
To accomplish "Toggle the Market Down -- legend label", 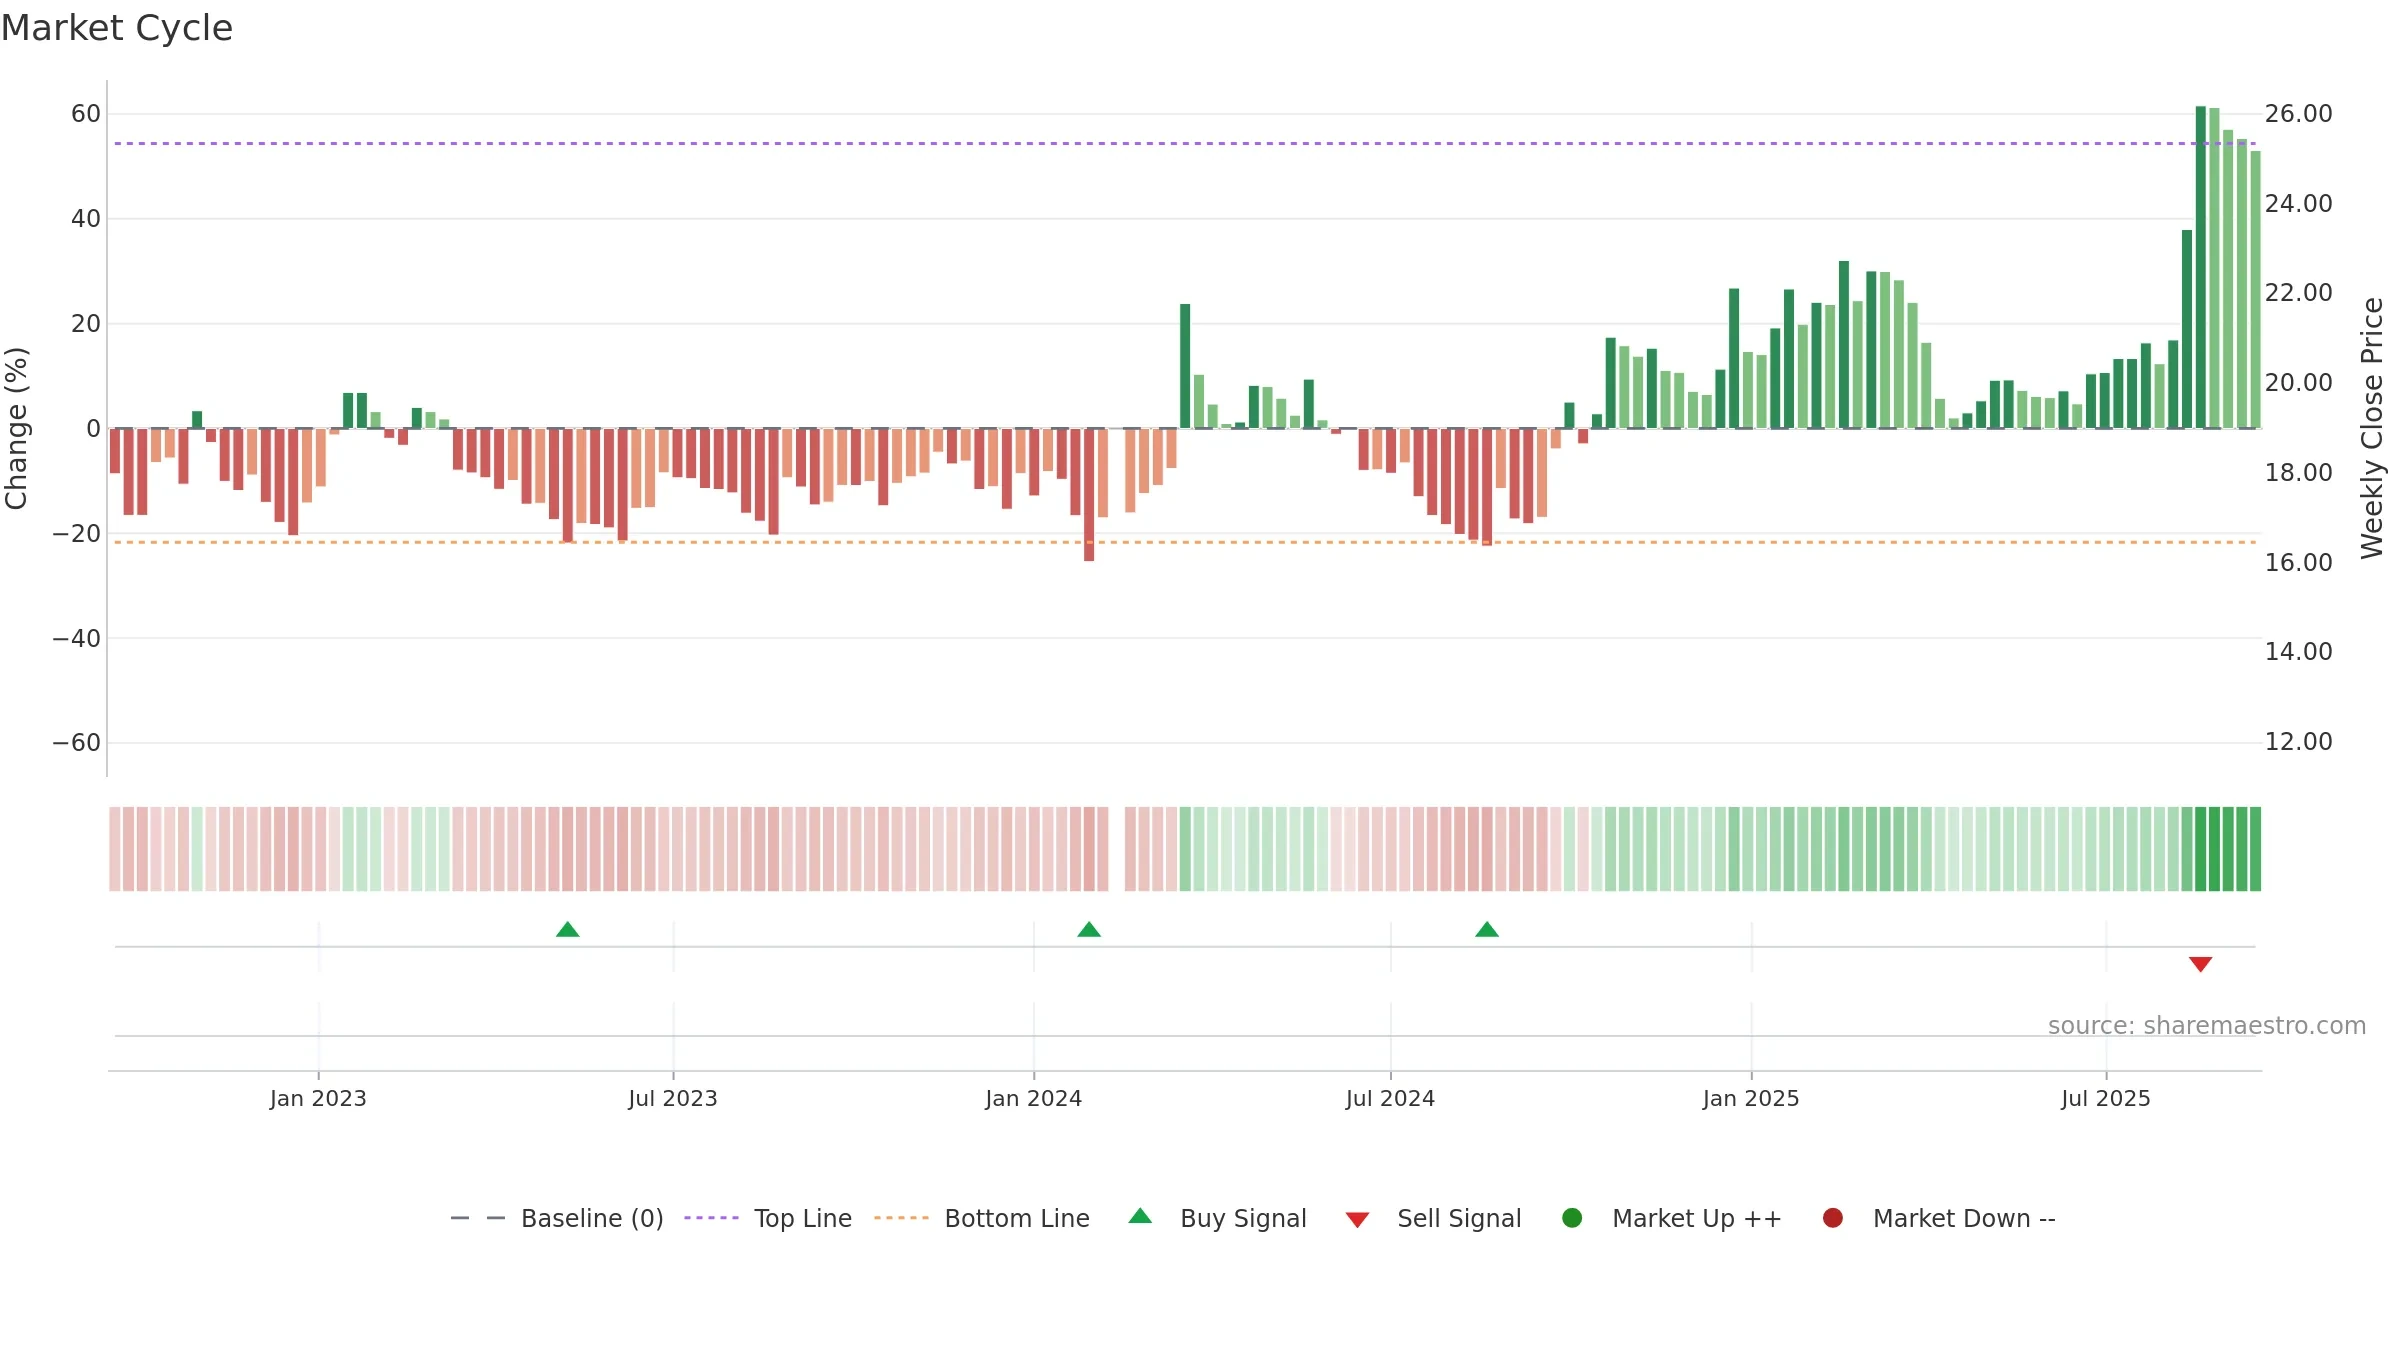I will (x=1964, y=1218).
